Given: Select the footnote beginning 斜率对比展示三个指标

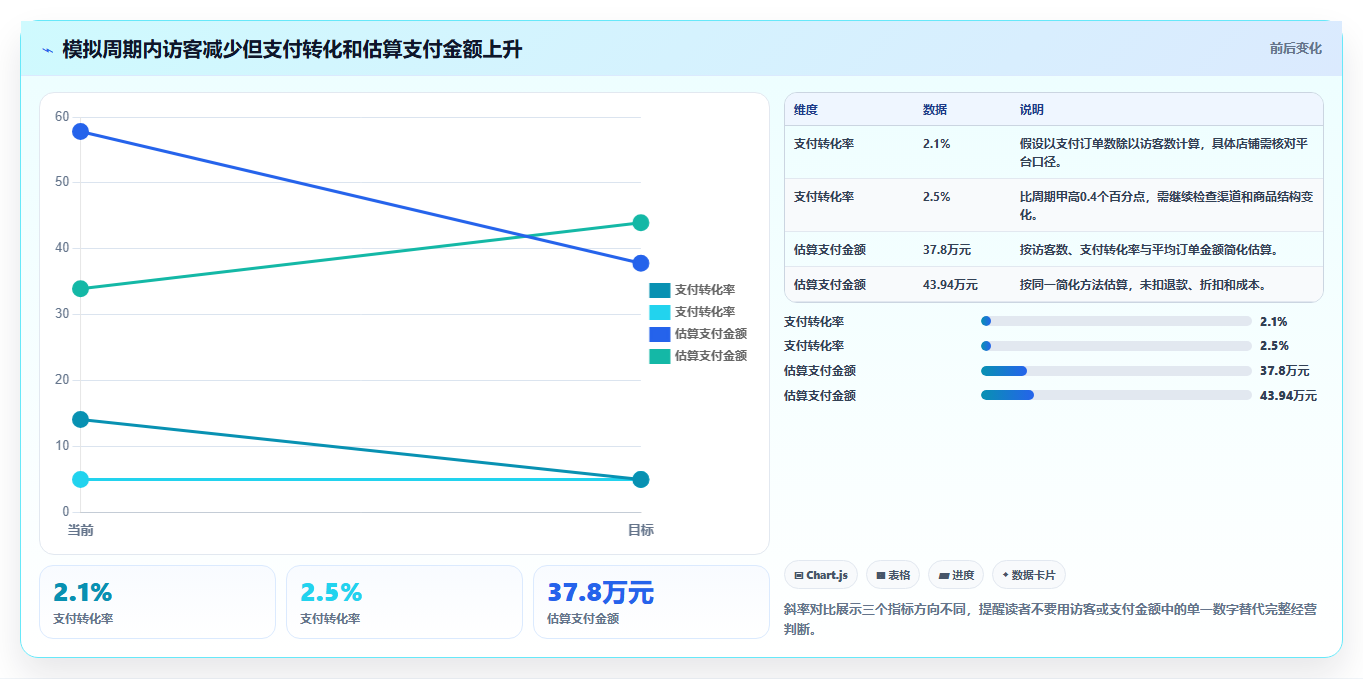Looking at the screenshot, I should (x=1050, y=619).
